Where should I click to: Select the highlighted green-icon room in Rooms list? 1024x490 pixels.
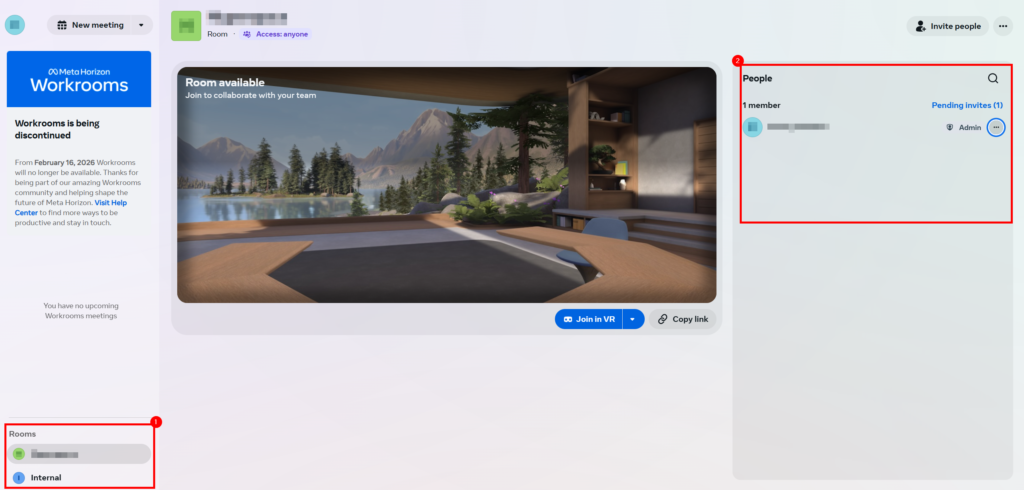pos(79,454)
